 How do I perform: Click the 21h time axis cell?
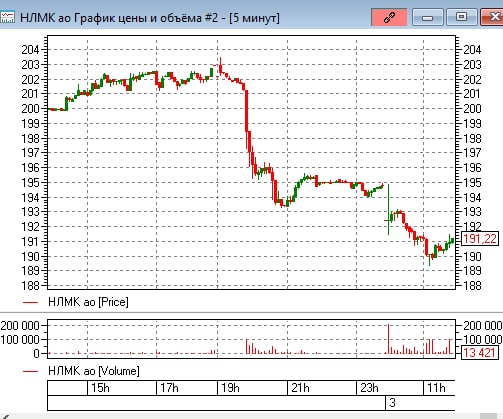tap(322, 388)
